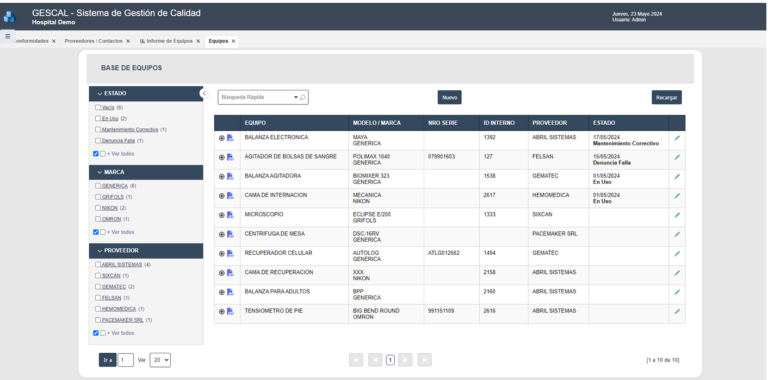Click the edit pencil for BALANZA PARA ADULTOS
The image size is (768, 380).
click(677, 292)
